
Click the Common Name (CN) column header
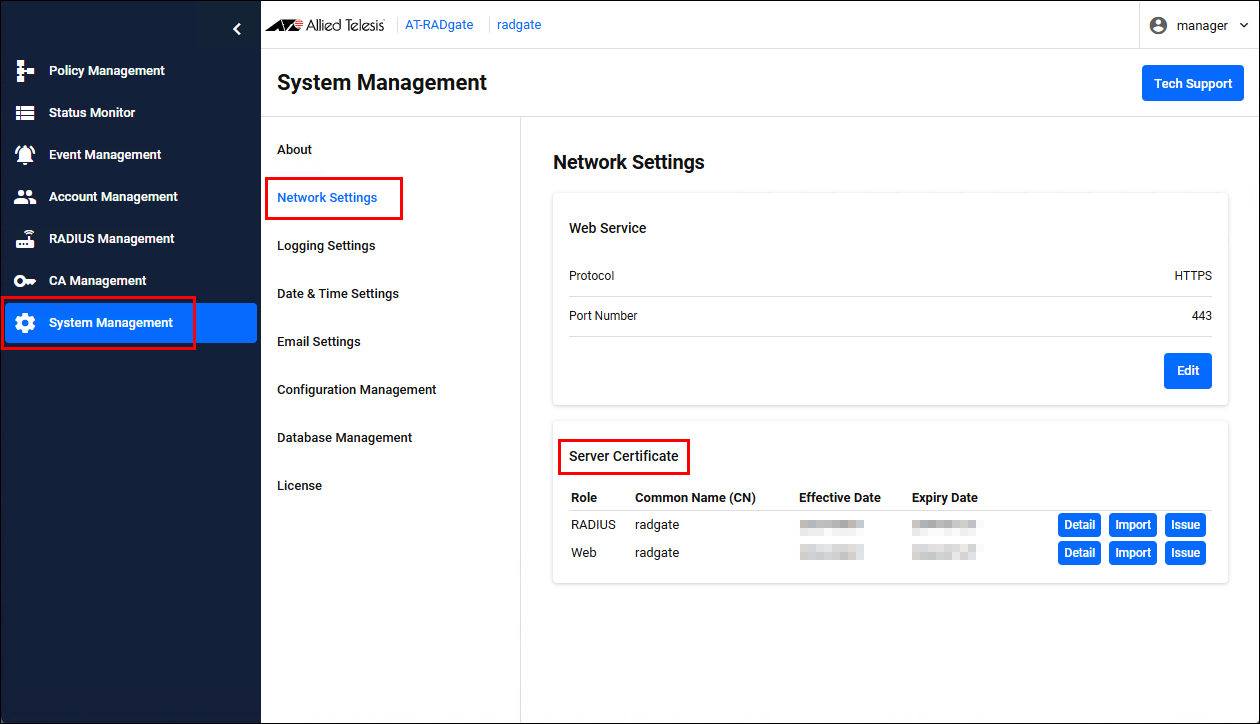(695, 498)
